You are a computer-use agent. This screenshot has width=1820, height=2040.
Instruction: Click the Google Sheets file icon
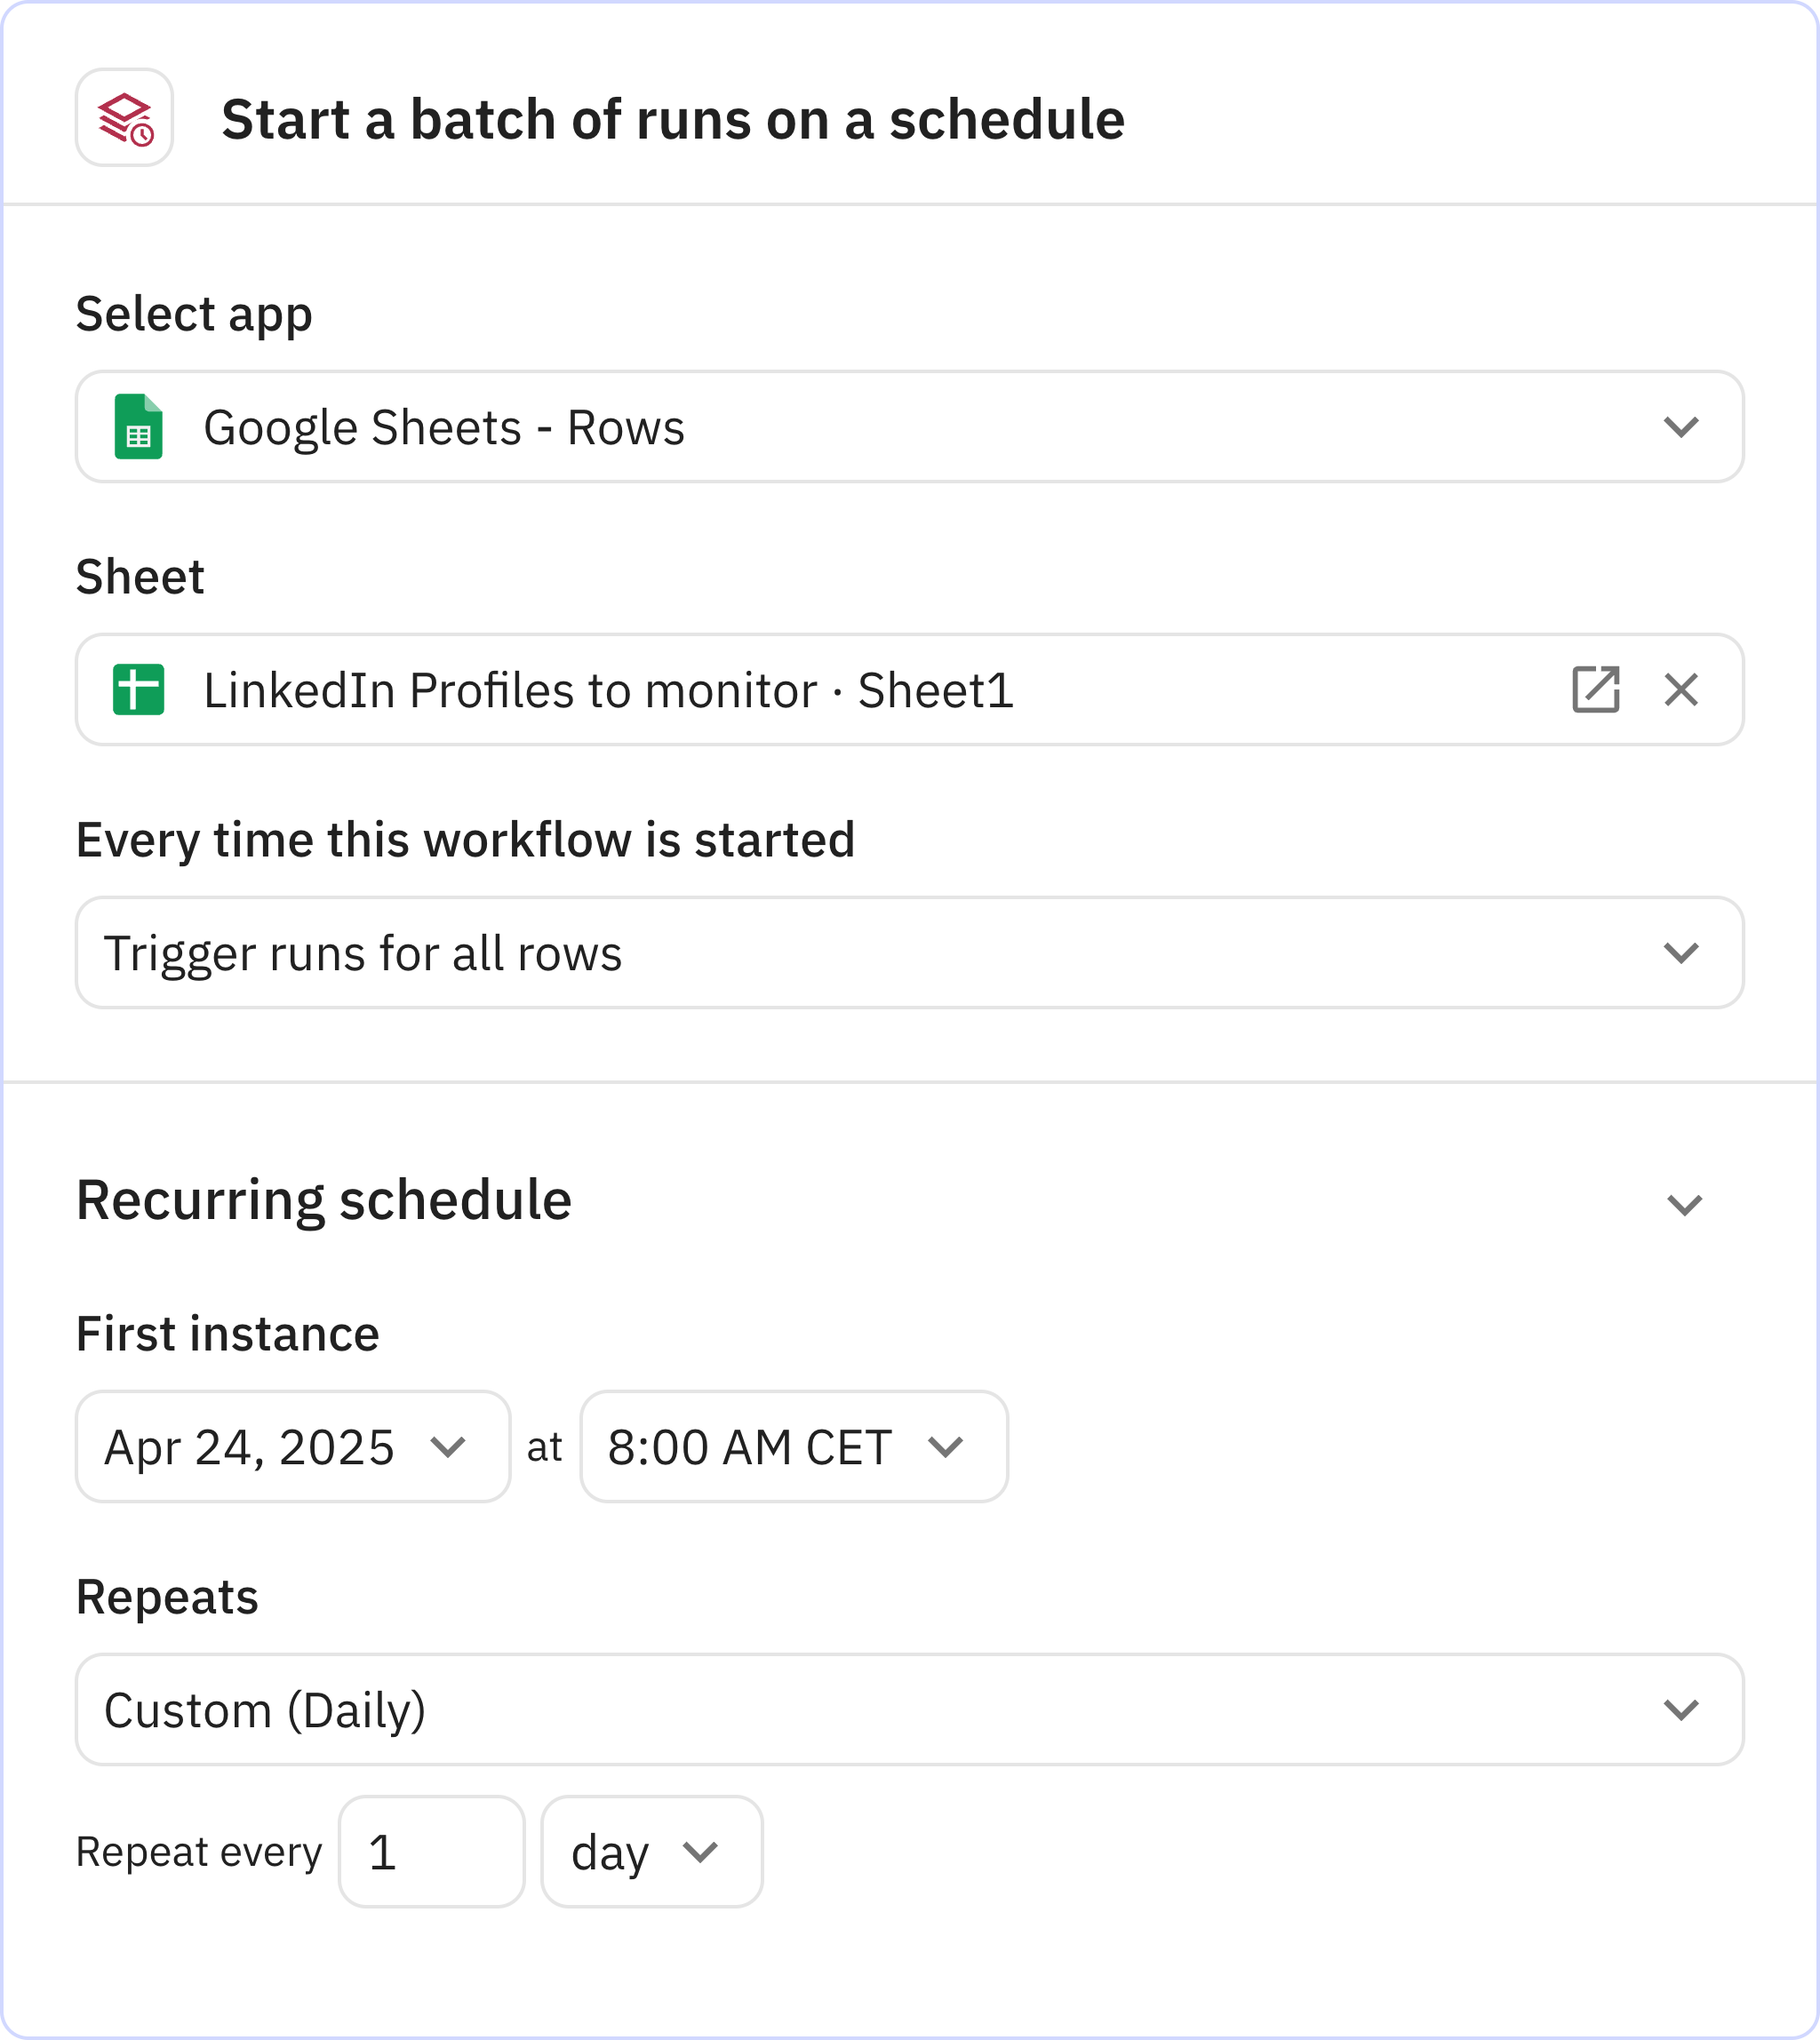[x=138, y=427]
